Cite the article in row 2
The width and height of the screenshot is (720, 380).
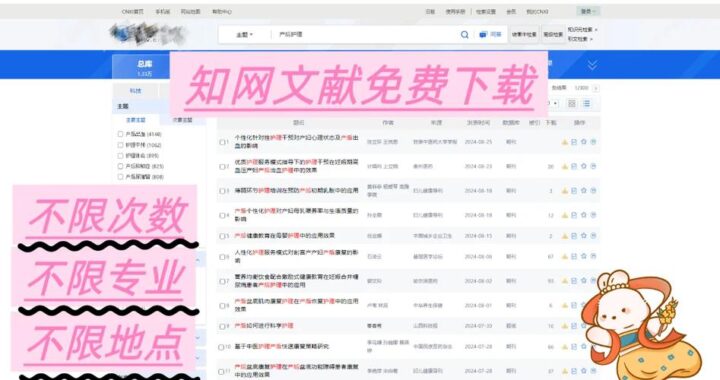pyautogui.click(x=593, y=166)
